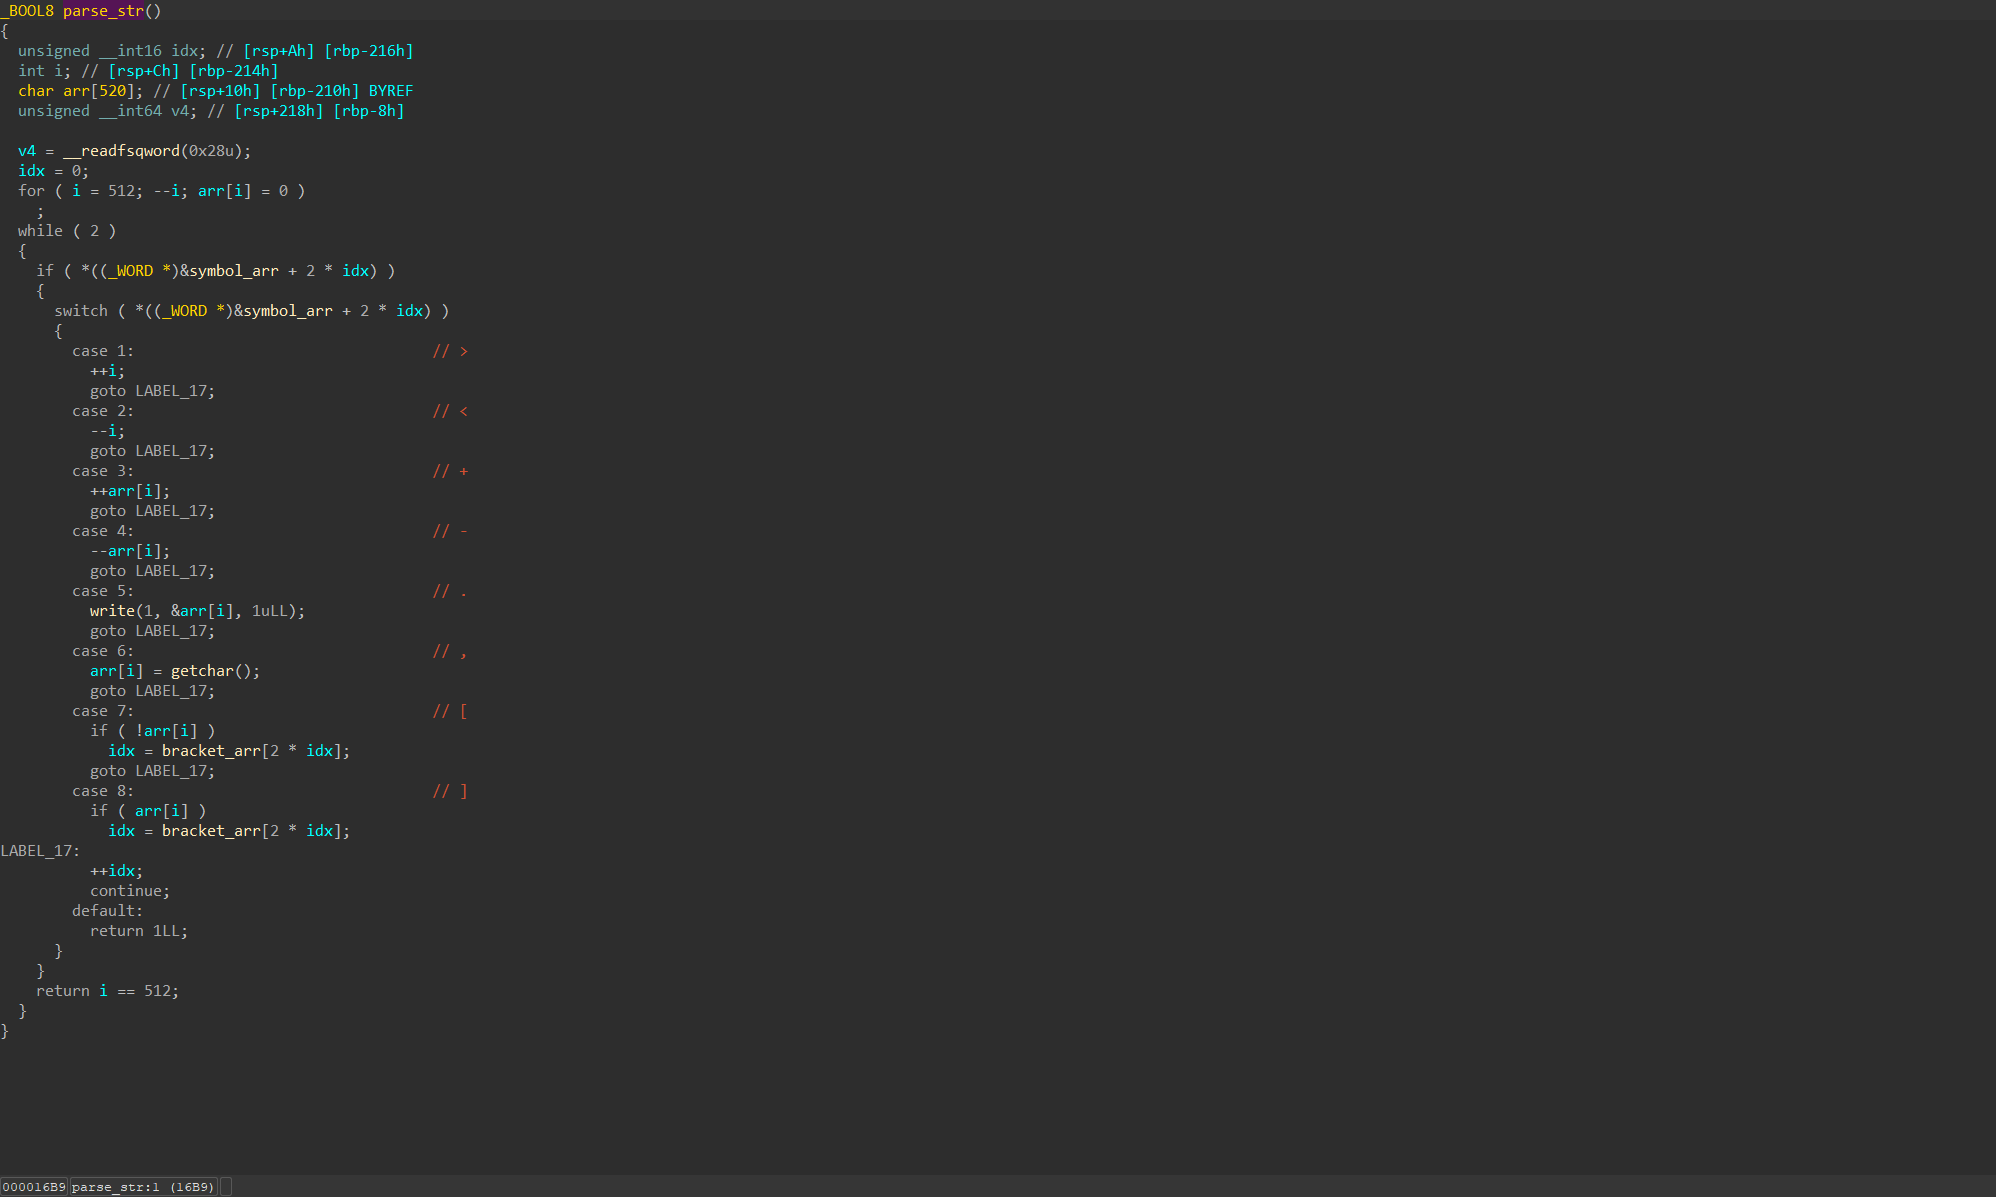1996x1197 pixels.
Task: Click the '++i;' statement
Action: pyautogui.click(x=107, y=371)
